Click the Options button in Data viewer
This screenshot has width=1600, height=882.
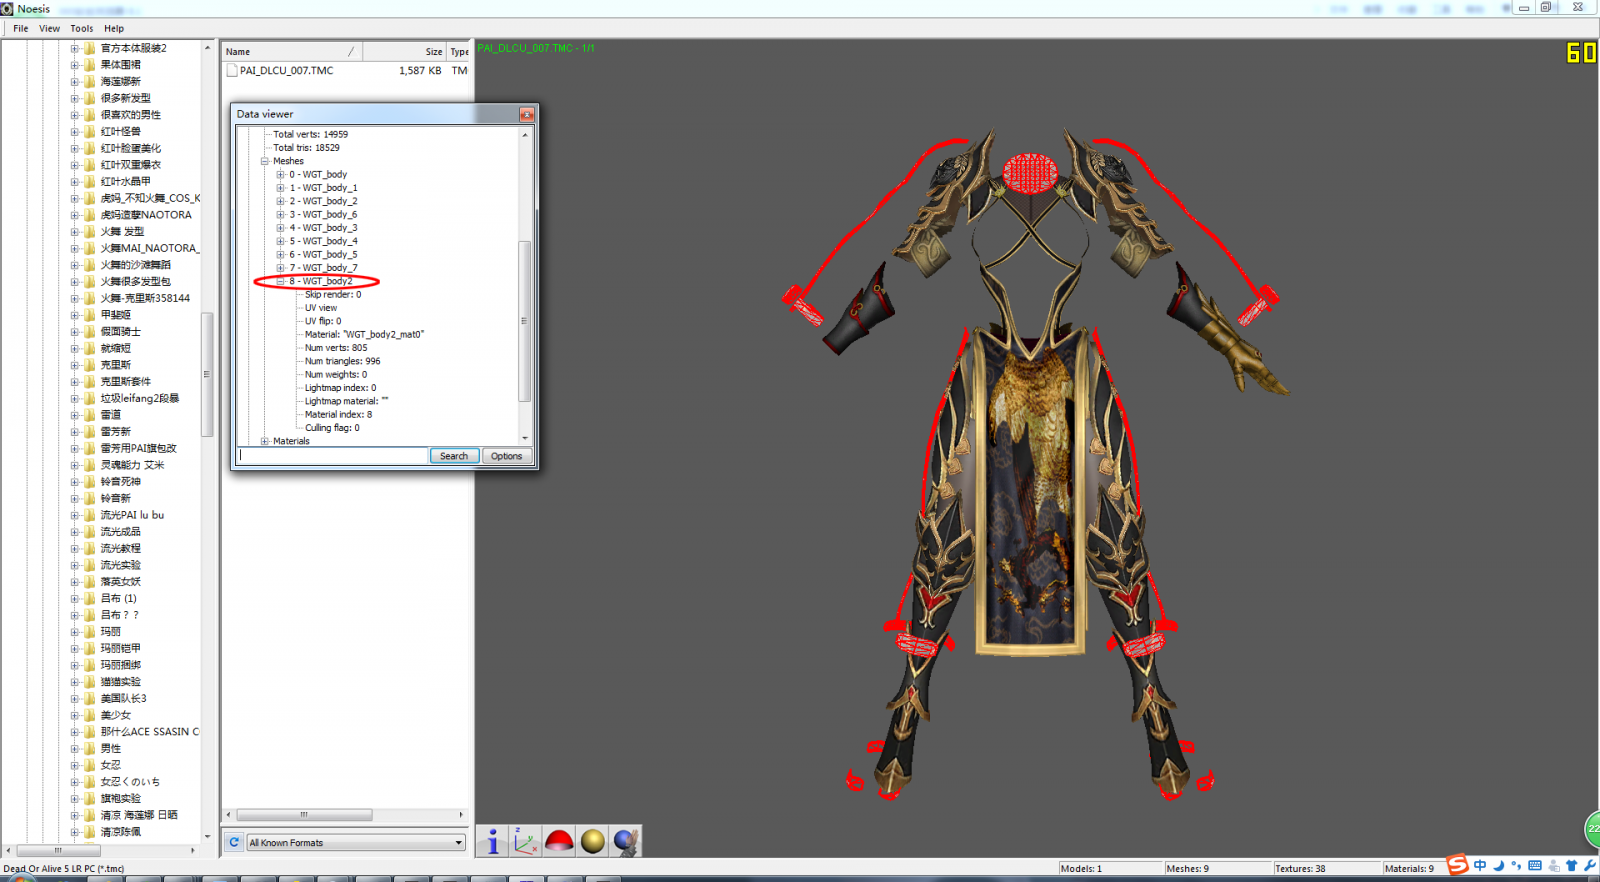[506, 456]
